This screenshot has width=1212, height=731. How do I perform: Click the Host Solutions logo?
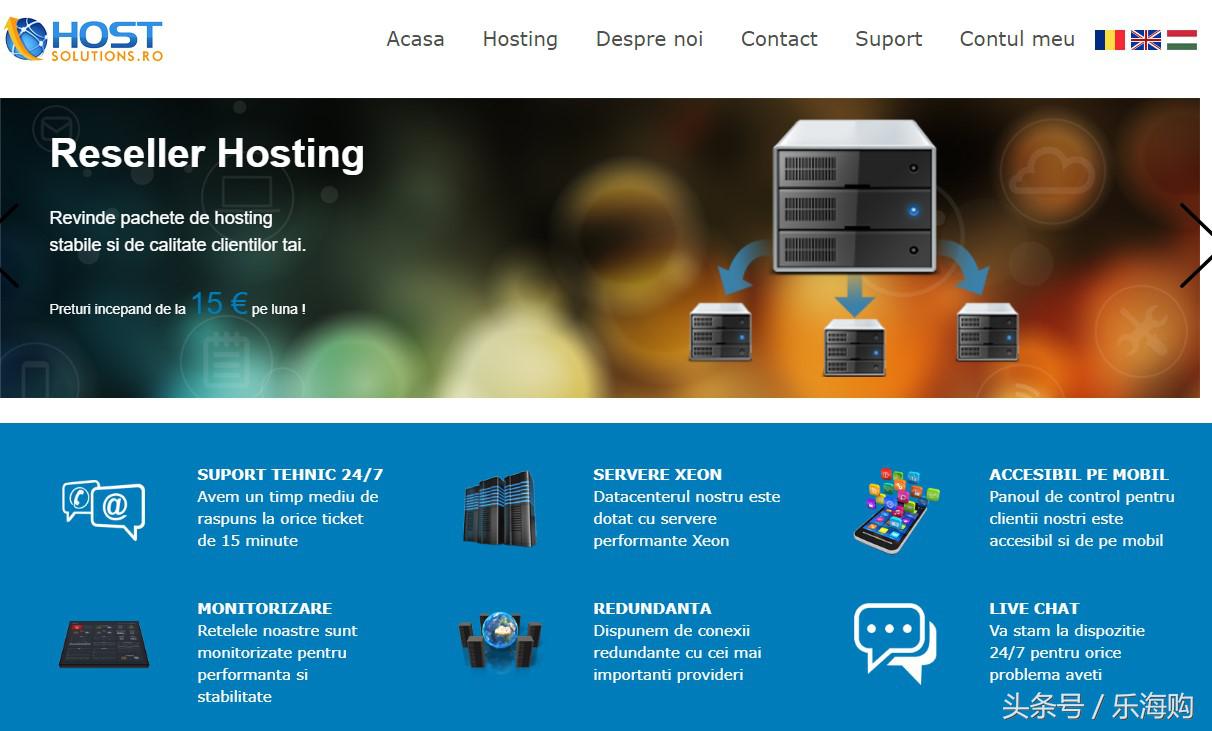(84, 40)
